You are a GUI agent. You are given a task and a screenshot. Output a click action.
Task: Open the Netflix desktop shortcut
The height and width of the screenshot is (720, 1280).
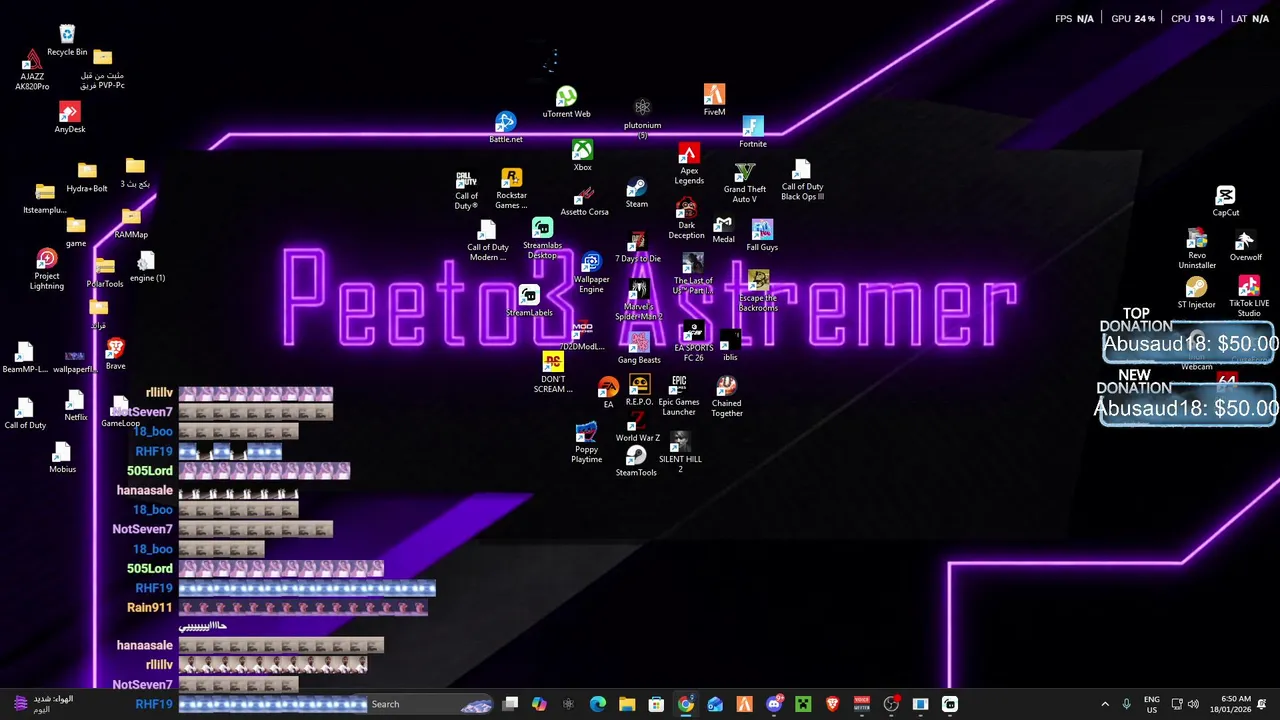(76, 407)
